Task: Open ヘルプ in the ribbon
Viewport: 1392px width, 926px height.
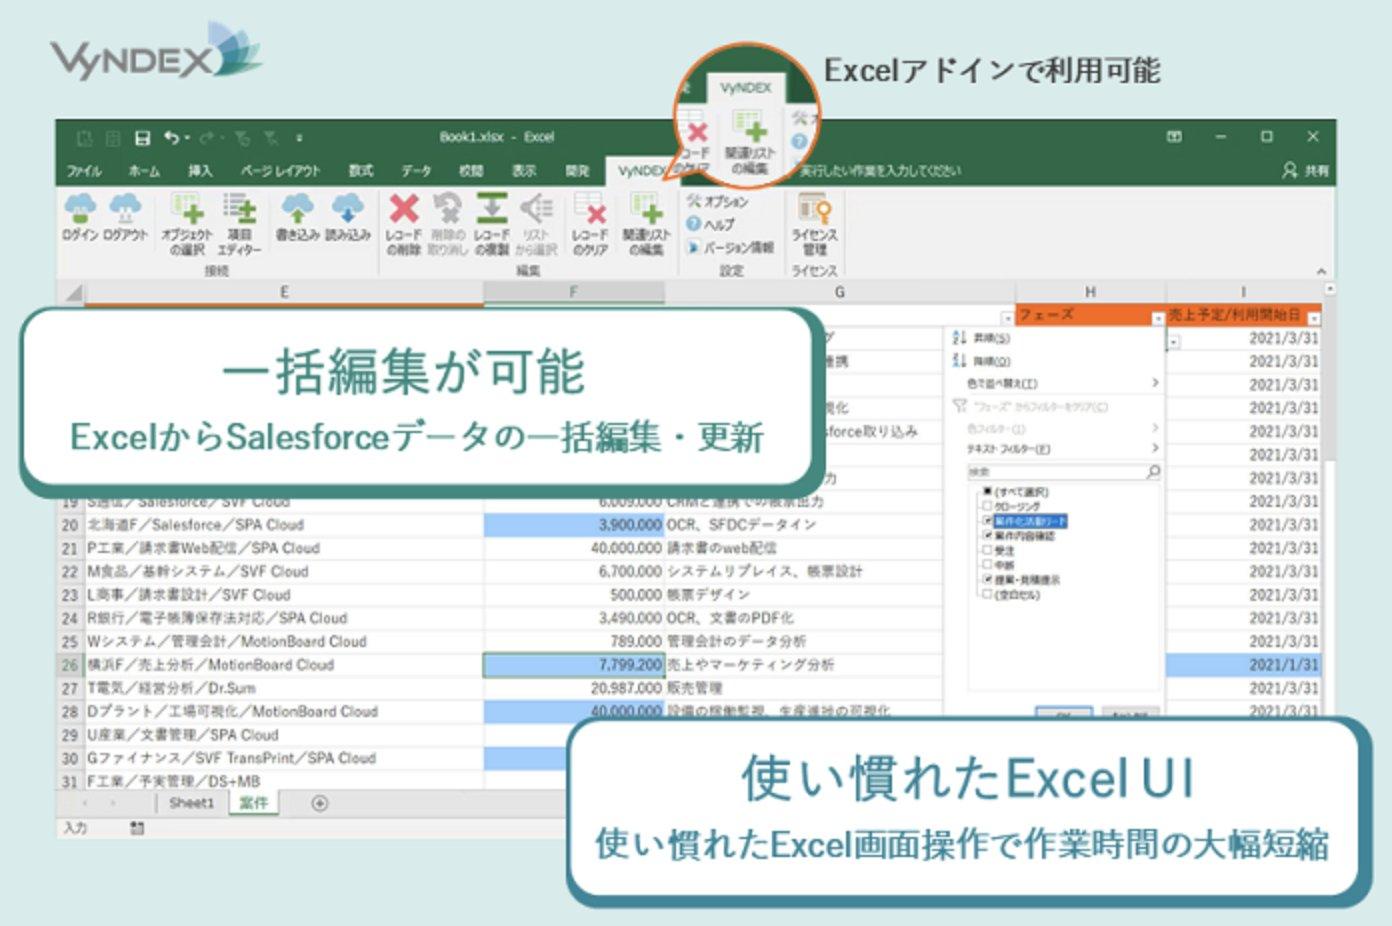Action: click(710, 224)
